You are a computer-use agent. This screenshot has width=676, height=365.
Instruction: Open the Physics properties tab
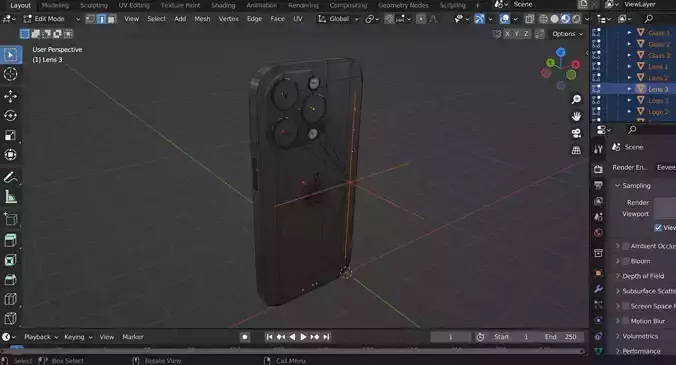pos(598,320)
